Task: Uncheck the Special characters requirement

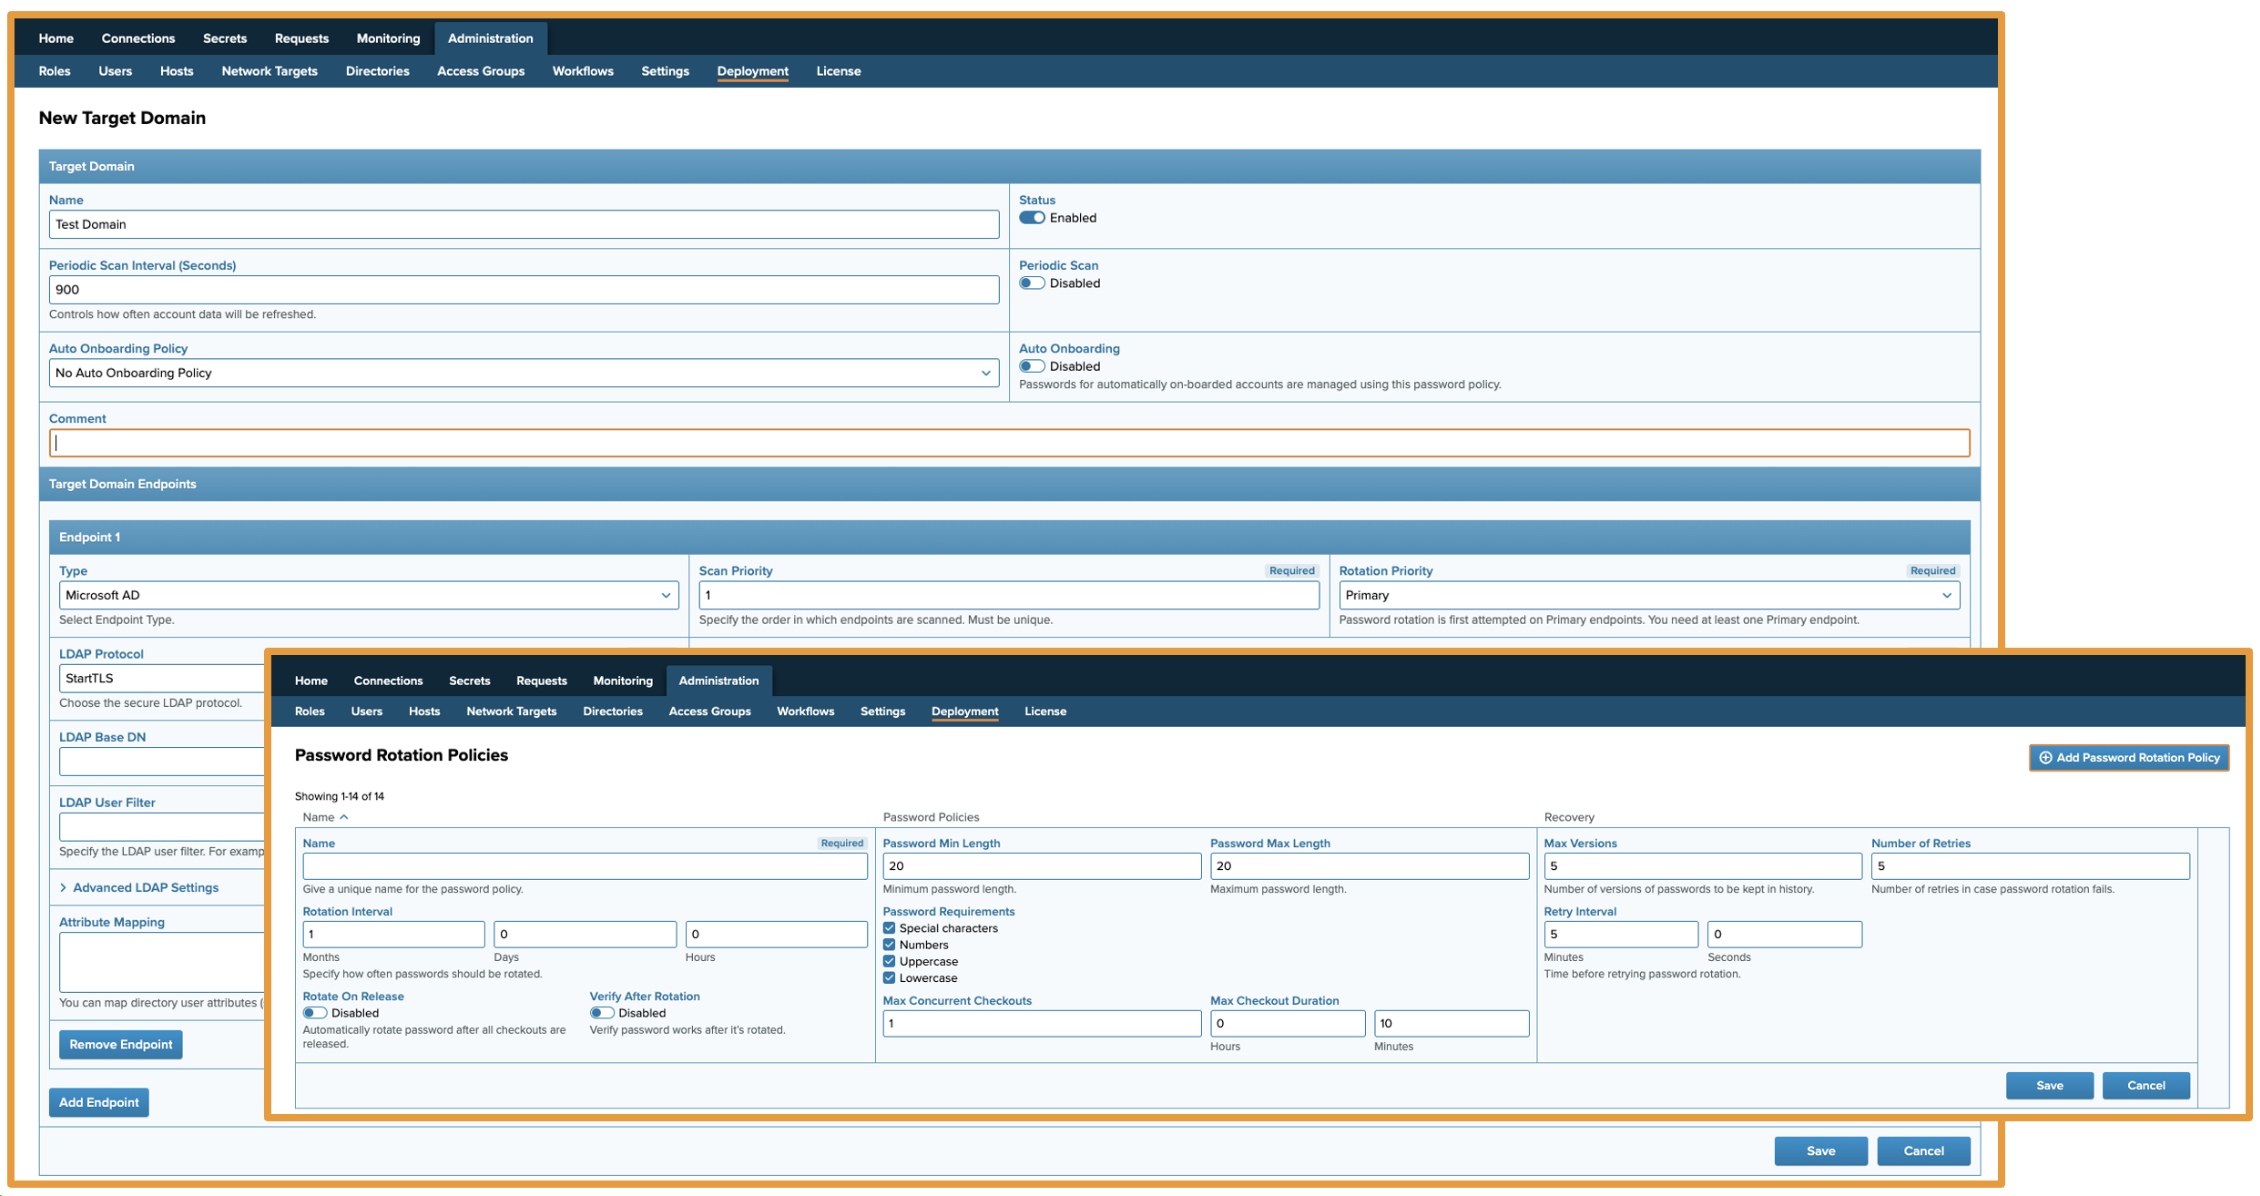Action: pyautogui.click(x=889, y=927)
